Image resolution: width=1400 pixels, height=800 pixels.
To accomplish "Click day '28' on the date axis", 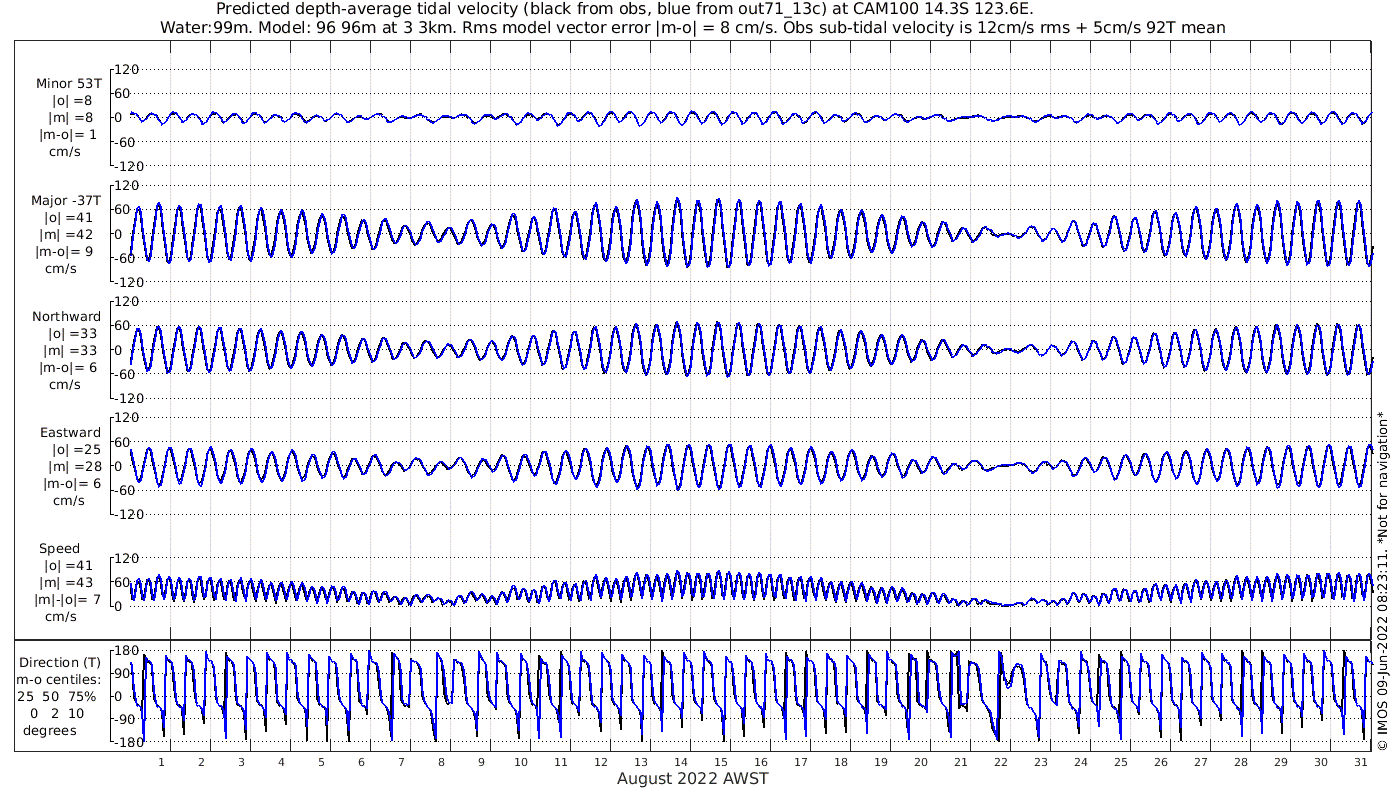I will [1240, 762].
